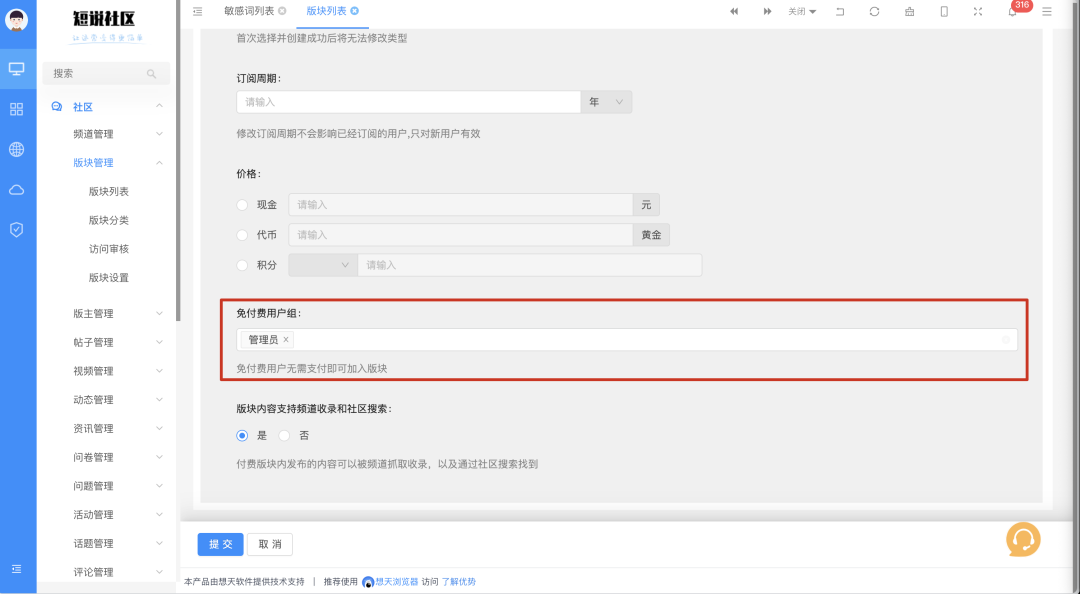Open the notification bell showing 316 alerts
Screen dimensions: 1080x594
tap(1012, 11)
